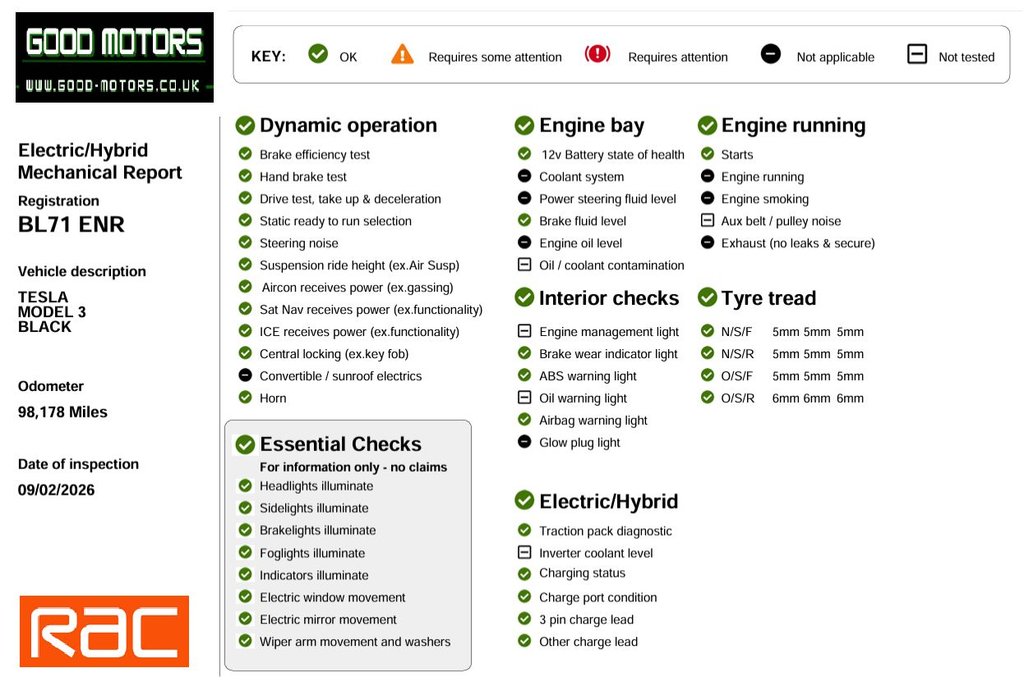Click the green OK tick in the key
The width and height of the screenshot is (1024, 695).
coord(318,54)
